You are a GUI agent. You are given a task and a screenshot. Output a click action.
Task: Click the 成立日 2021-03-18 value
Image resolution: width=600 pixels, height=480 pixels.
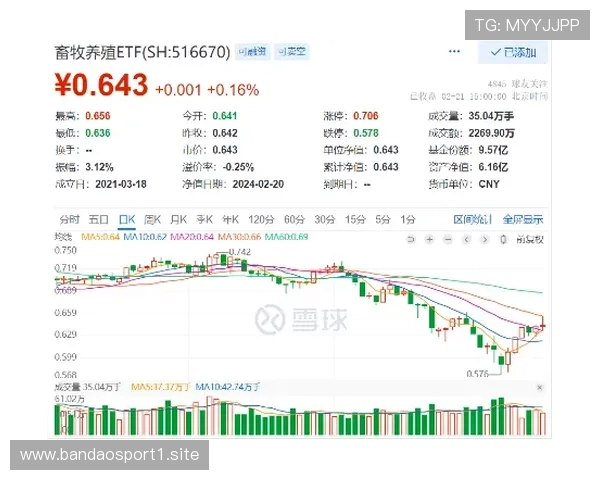tap(121, 184)
